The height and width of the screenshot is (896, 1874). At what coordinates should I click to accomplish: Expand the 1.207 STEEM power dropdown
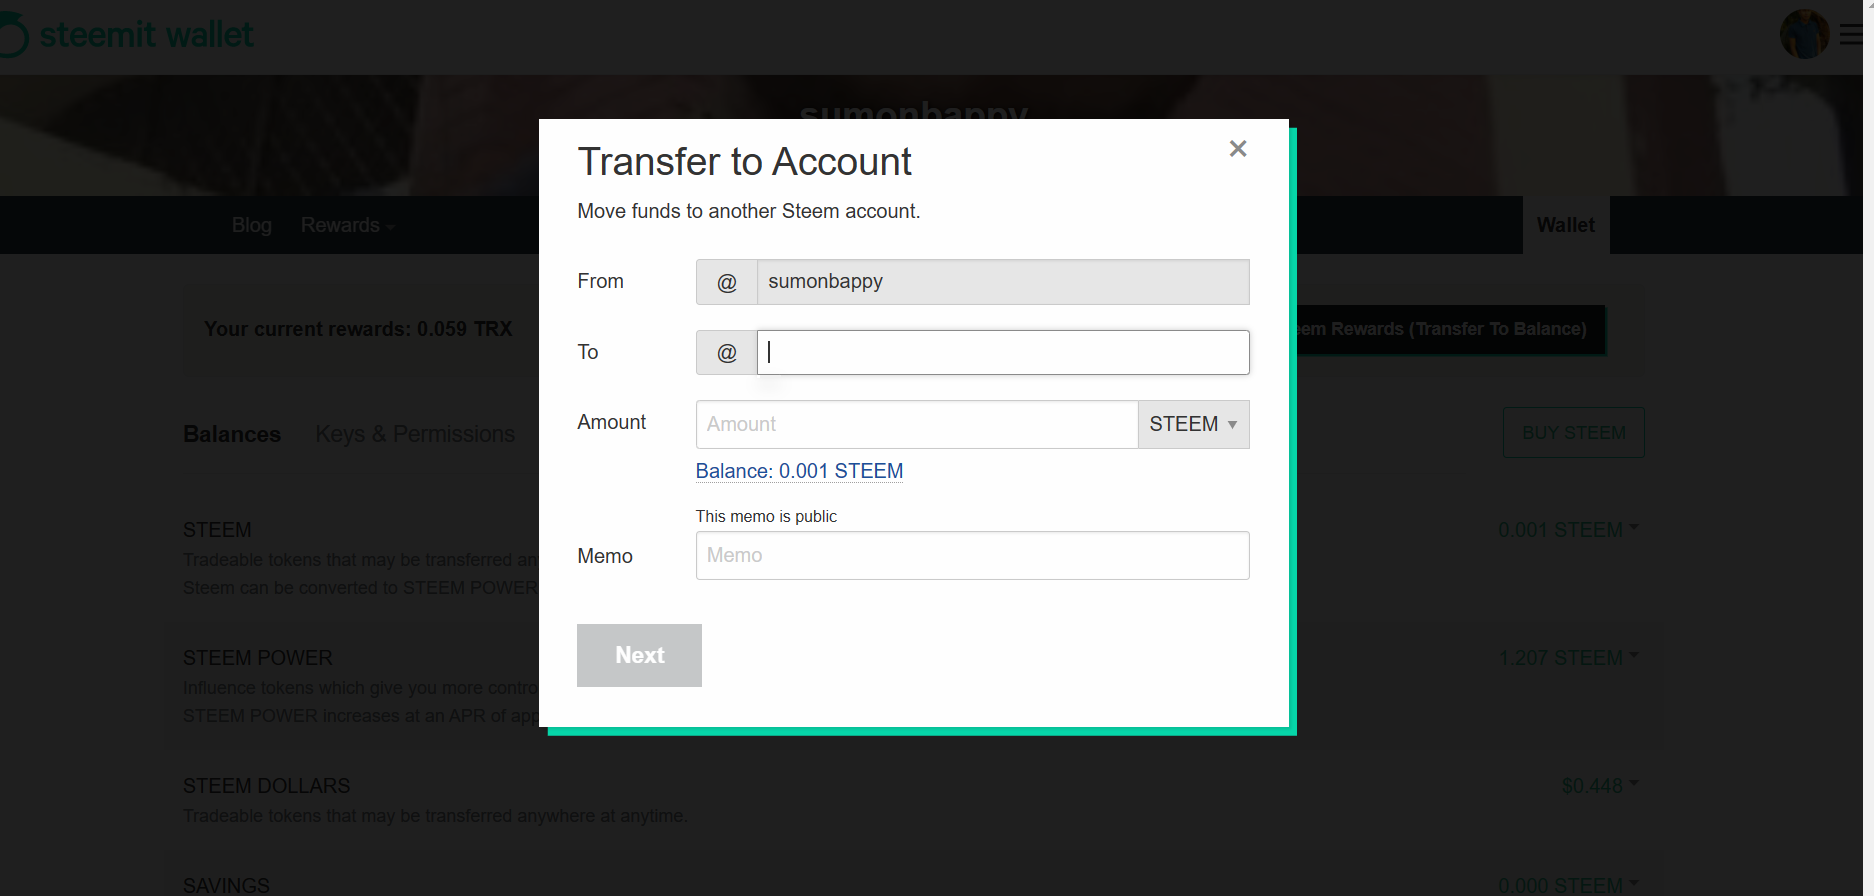coord(1568,658)
